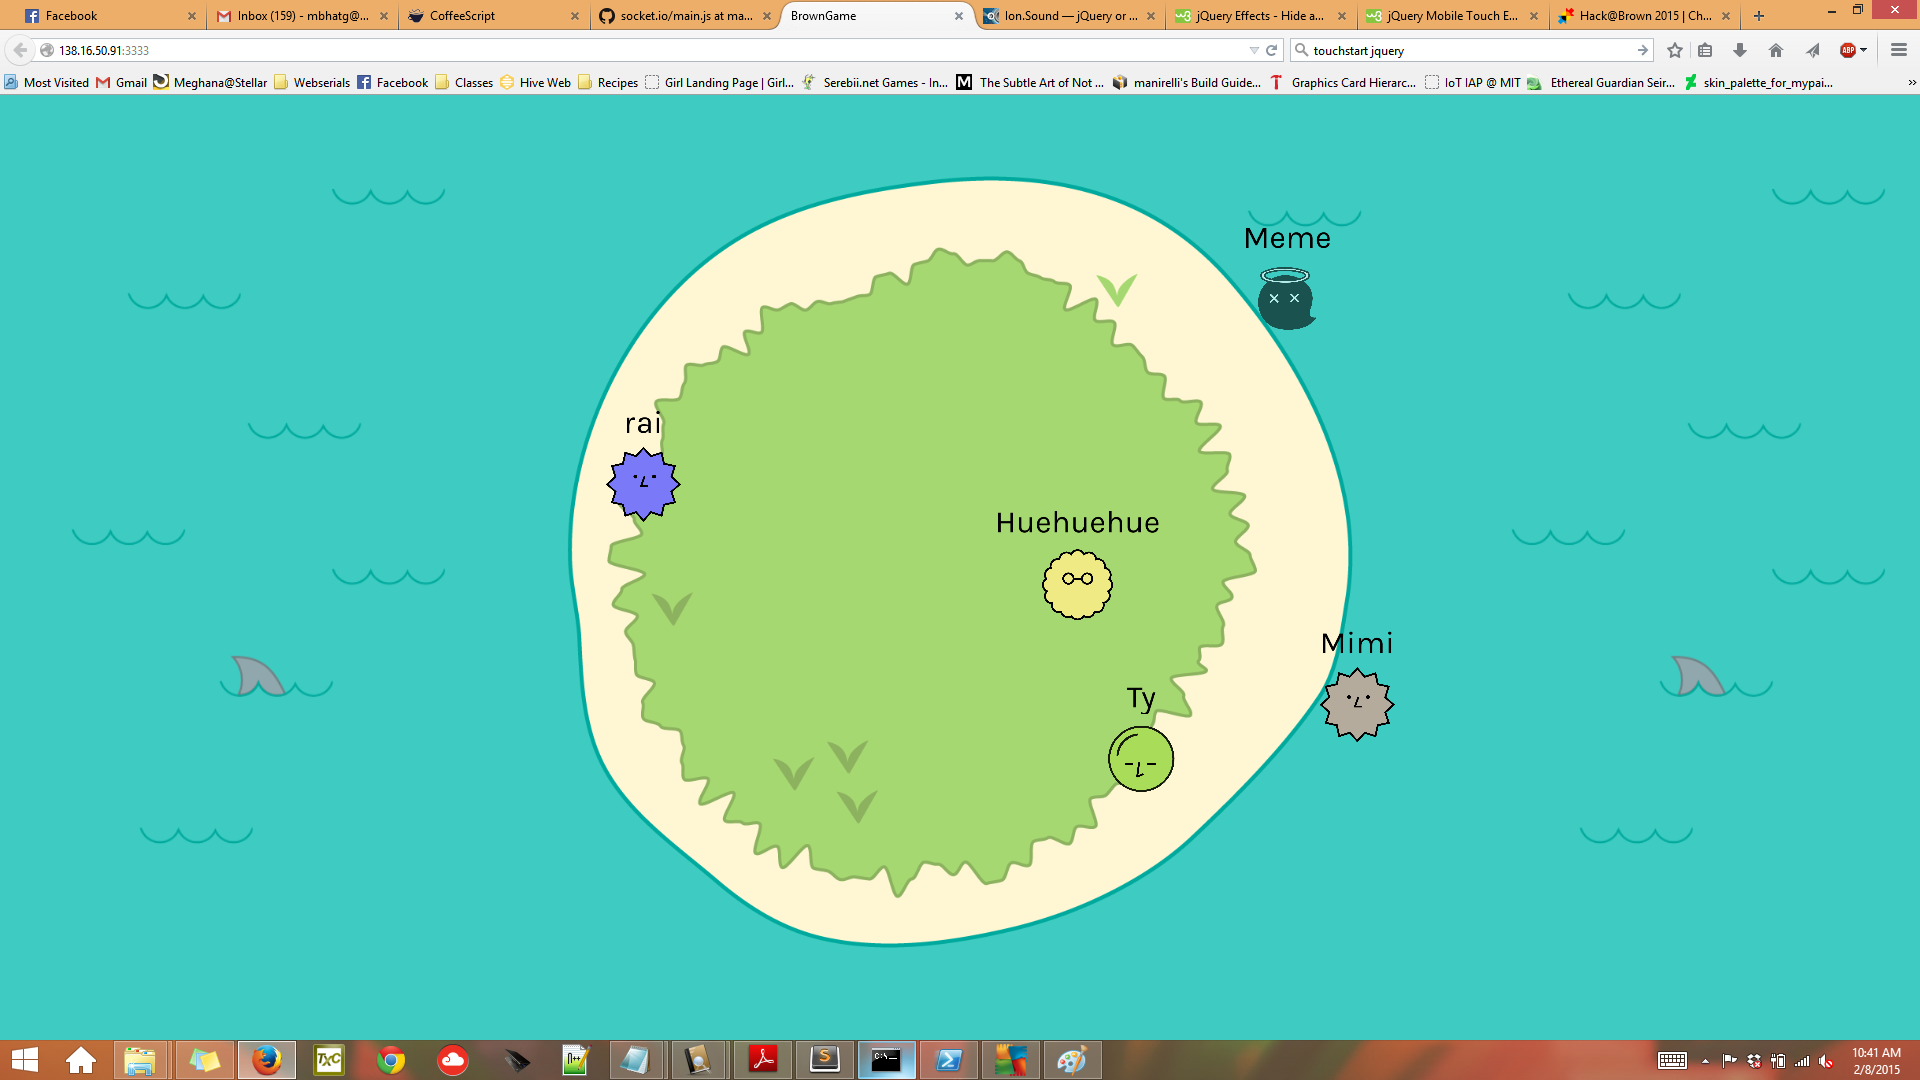Image resolution: width=1920 pixels, height=1080 pixels.
Task: Click the Firefox home icon
Action: click(x=1776, y=50)
